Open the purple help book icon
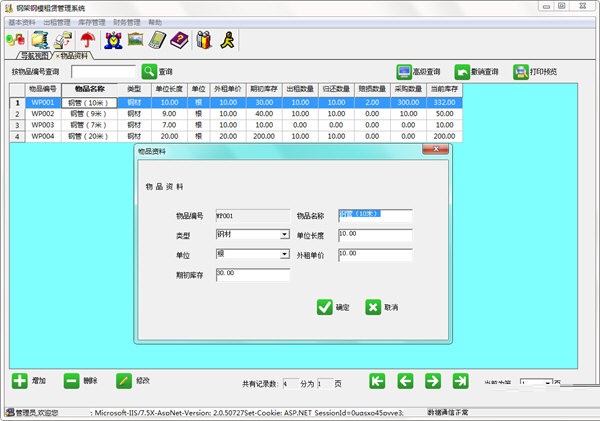600x421 pixels. click(x=179, y=40)
